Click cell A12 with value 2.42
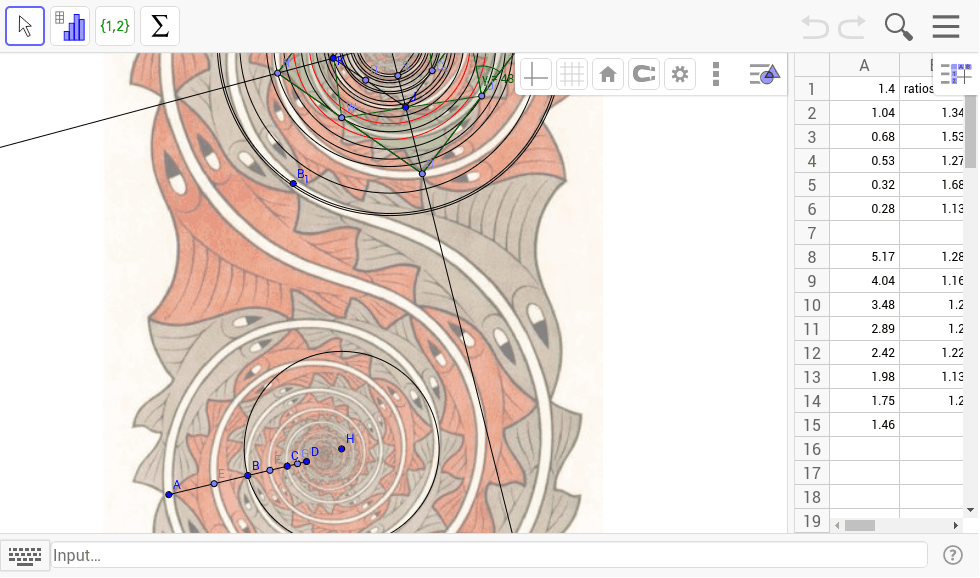Screen dimensions: 980x578 coord(864,353)
